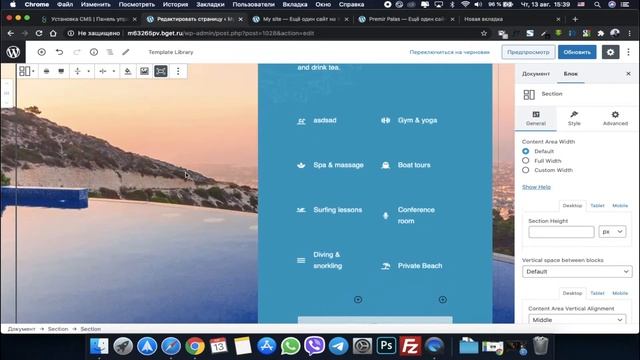Click the background image icon in block toolbar
This screenshot has width=640, height=360.
(x=144, y=71)
